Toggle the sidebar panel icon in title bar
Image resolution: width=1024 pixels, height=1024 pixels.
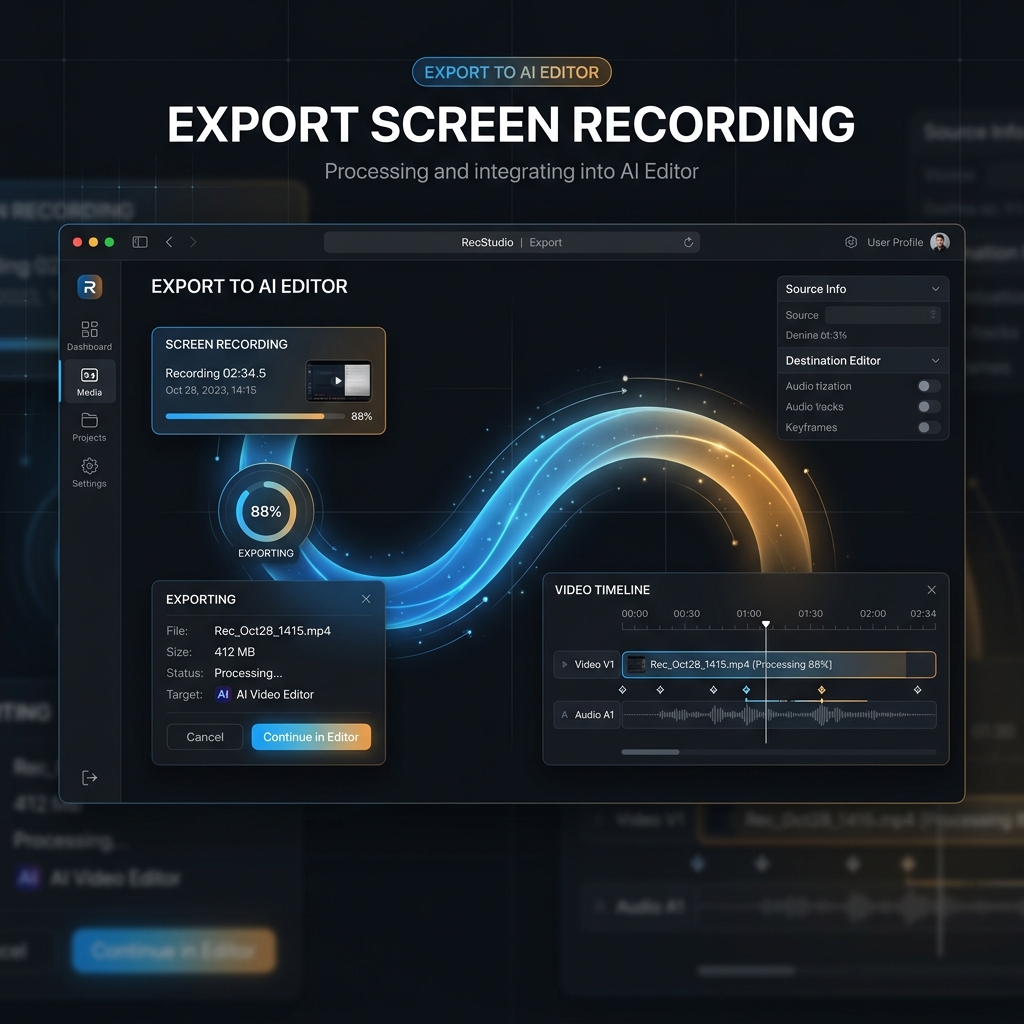pyautogui.click(x=140, y=242)
